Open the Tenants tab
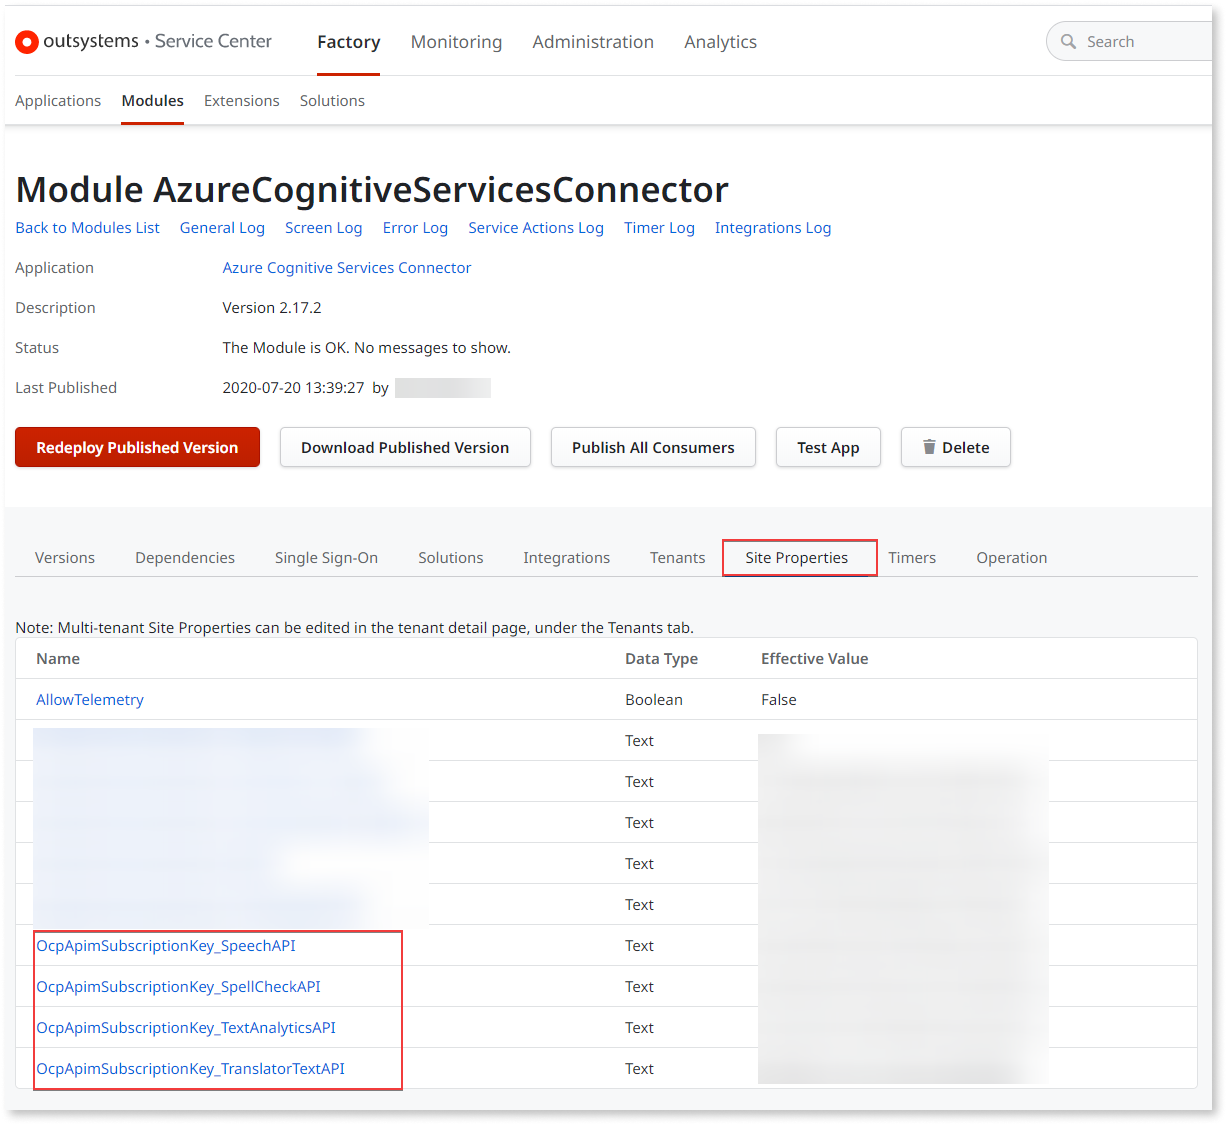The image size is (1227, 1125). (x=677, y=557)
